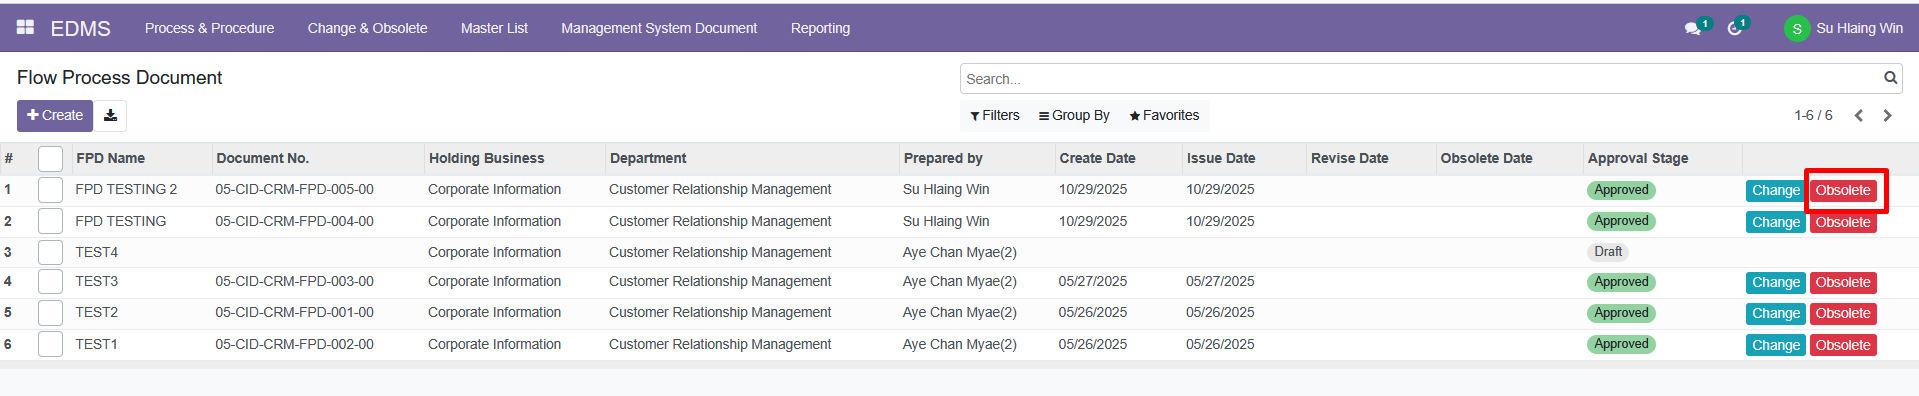Click the user avatar for Su Hlaing Win
Image resolution: width=1919 pixels, height=396 pixels.
1796,29
